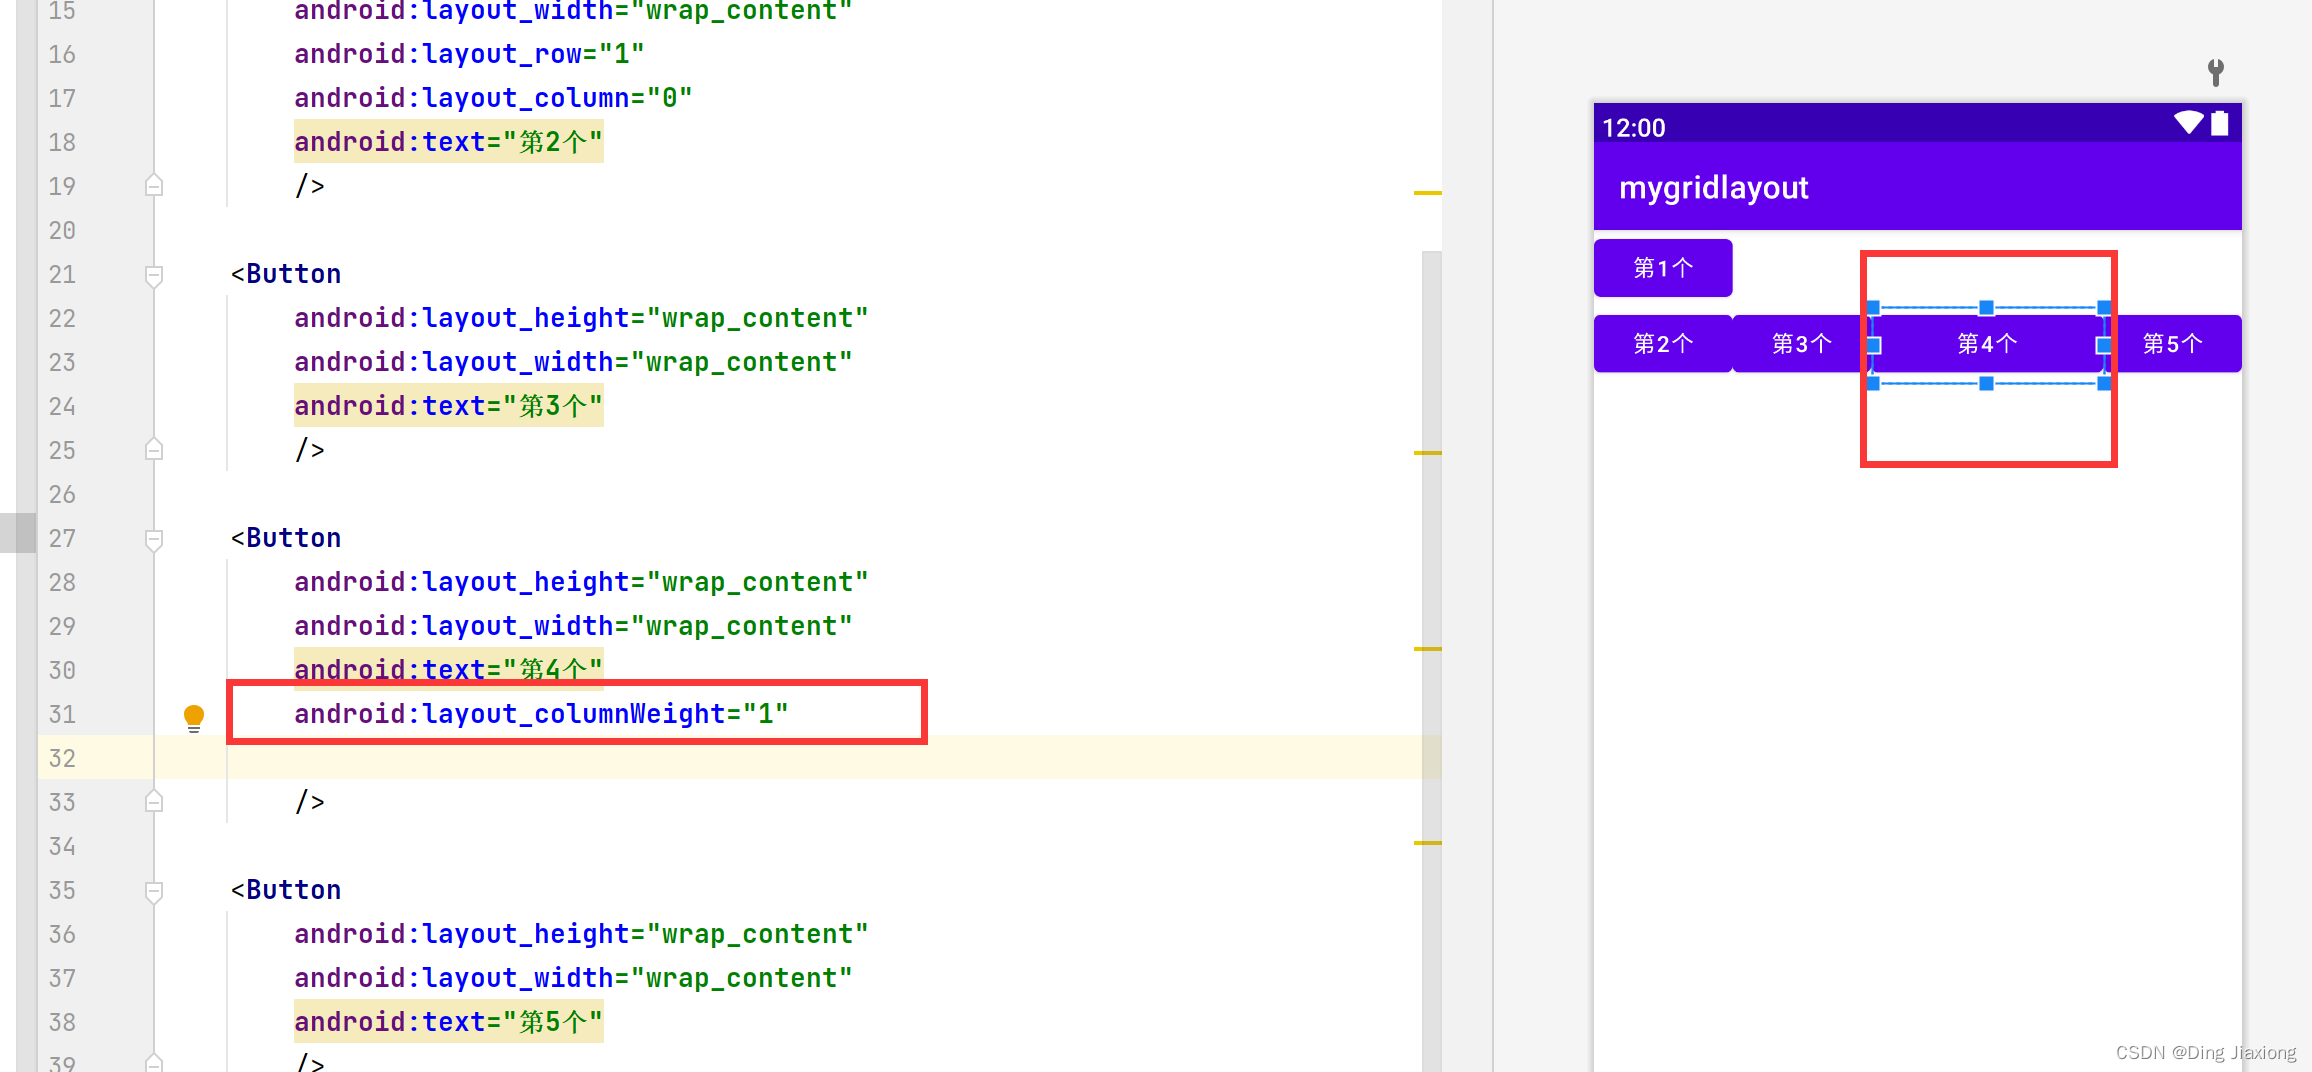Screen dimensions: 2312x1072
Task: Click <Button text on line 27
Action: click(x=286, y=538)
